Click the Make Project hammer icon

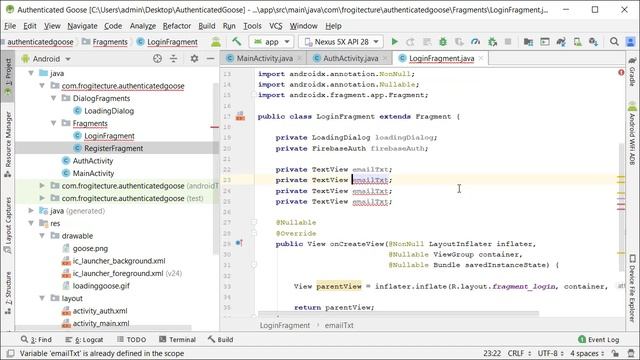[x=236, y=41]
